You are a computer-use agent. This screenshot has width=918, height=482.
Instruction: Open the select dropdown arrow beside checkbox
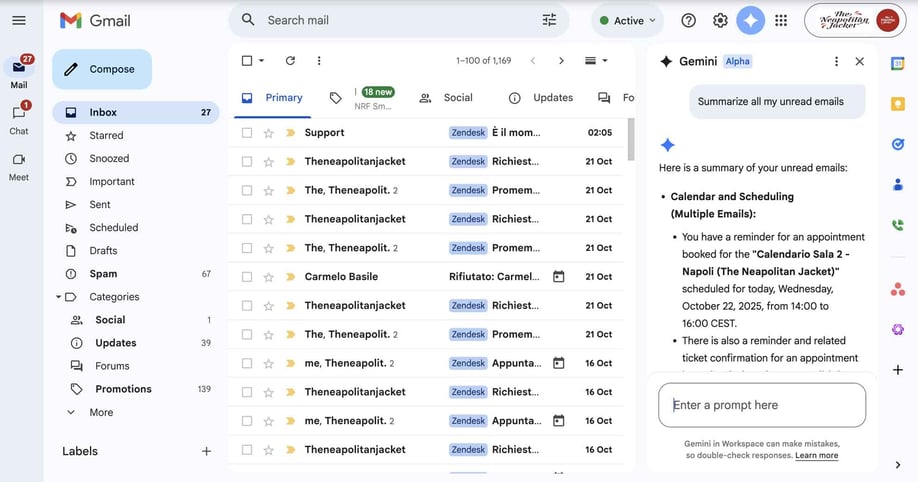click(x=261, y=60)
